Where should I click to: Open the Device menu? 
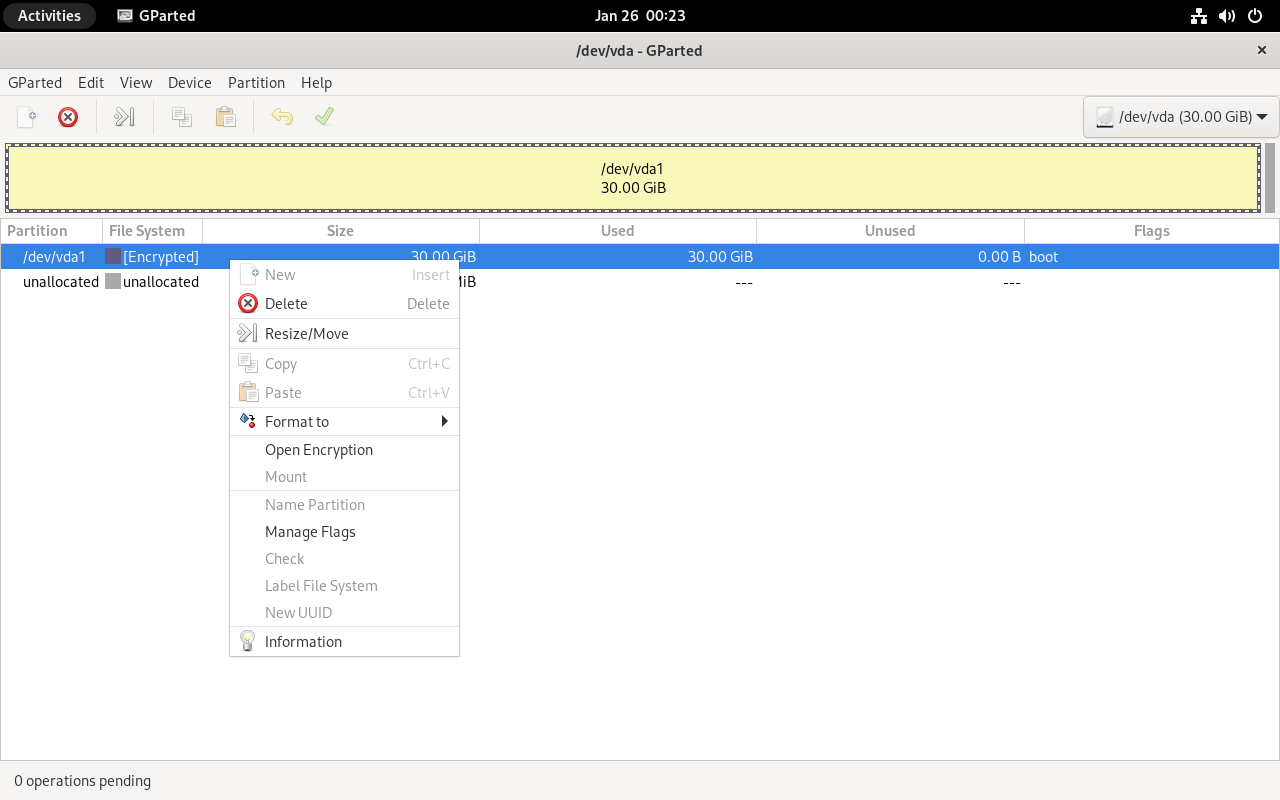[189, 83]
